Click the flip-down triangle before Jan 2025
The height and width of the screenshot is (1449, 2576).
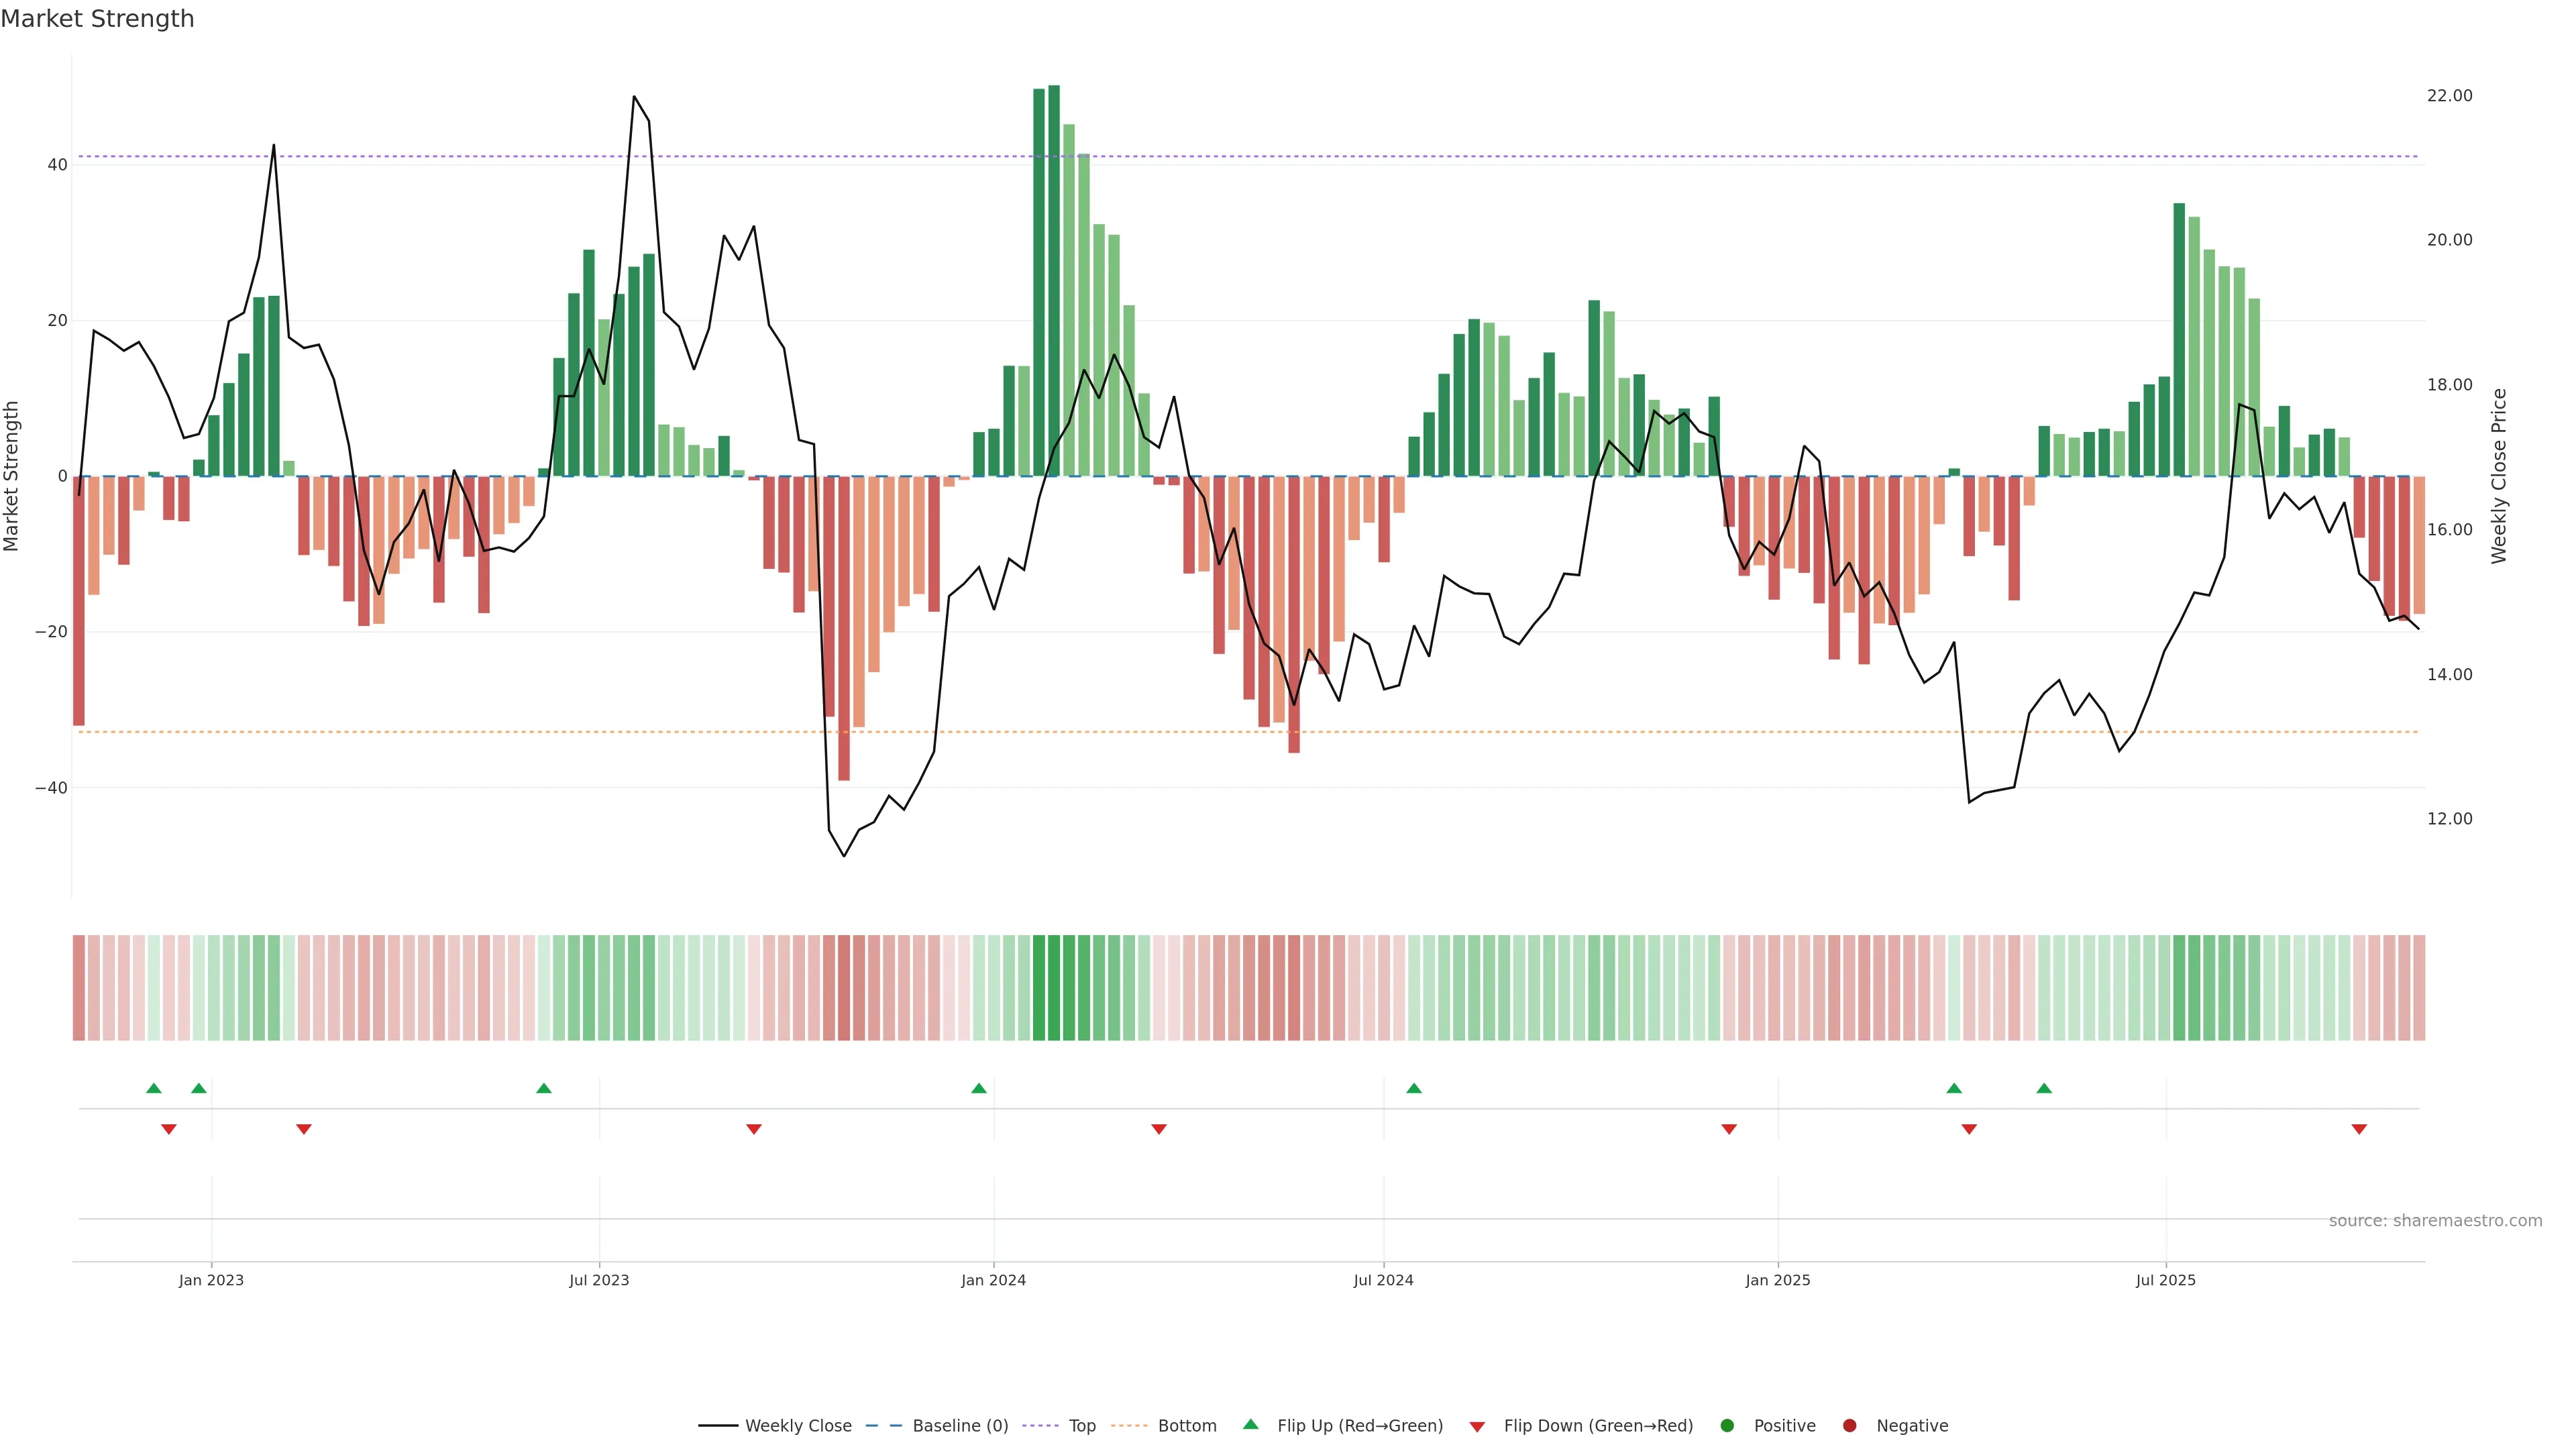(x=1729, y=1129)
